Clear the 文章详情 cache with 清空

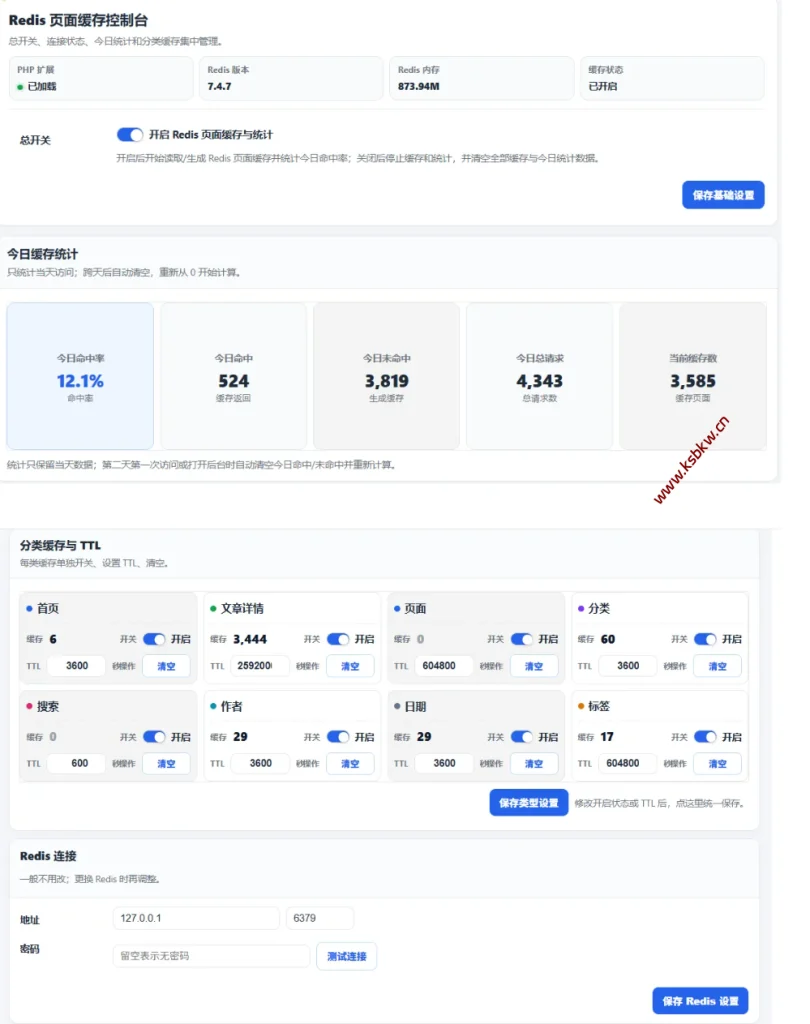350,666
